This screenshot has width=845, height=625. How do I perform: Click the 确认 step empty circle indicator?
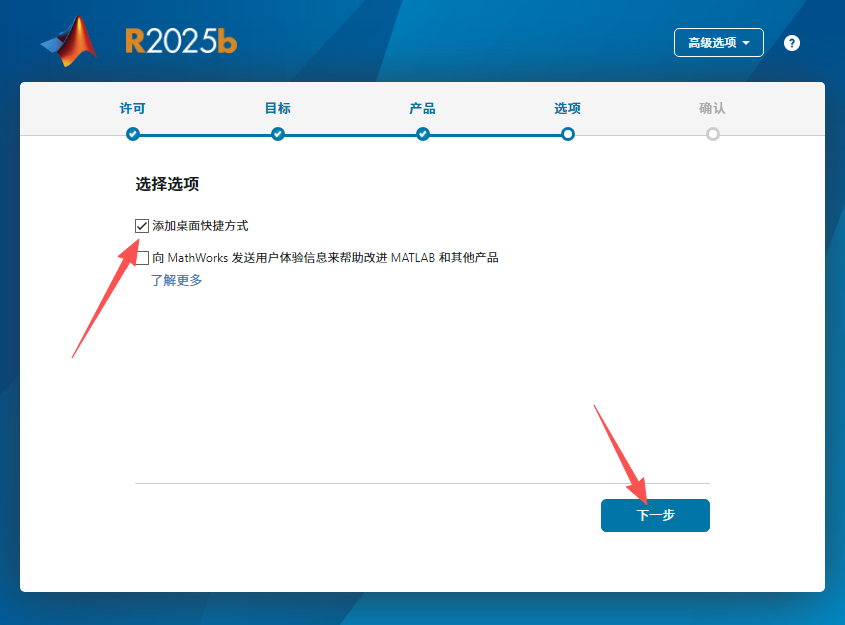tap(713, 133)
